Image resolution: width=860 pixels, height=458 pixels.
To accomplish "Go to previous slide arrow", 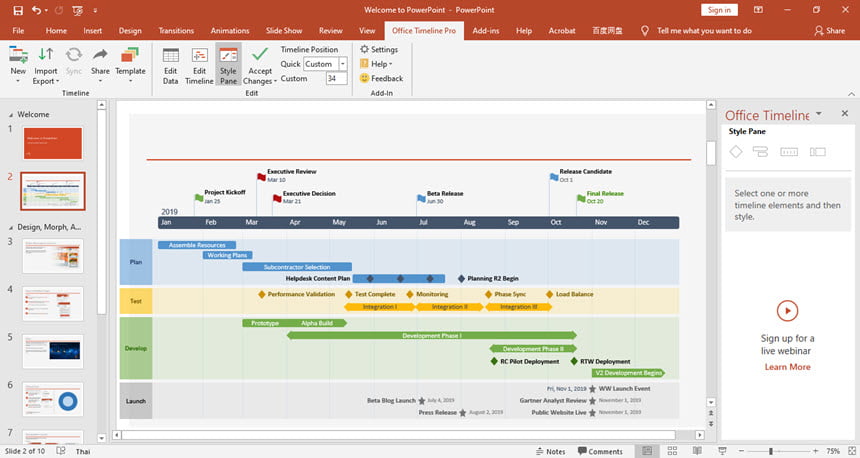I will 711,413.
